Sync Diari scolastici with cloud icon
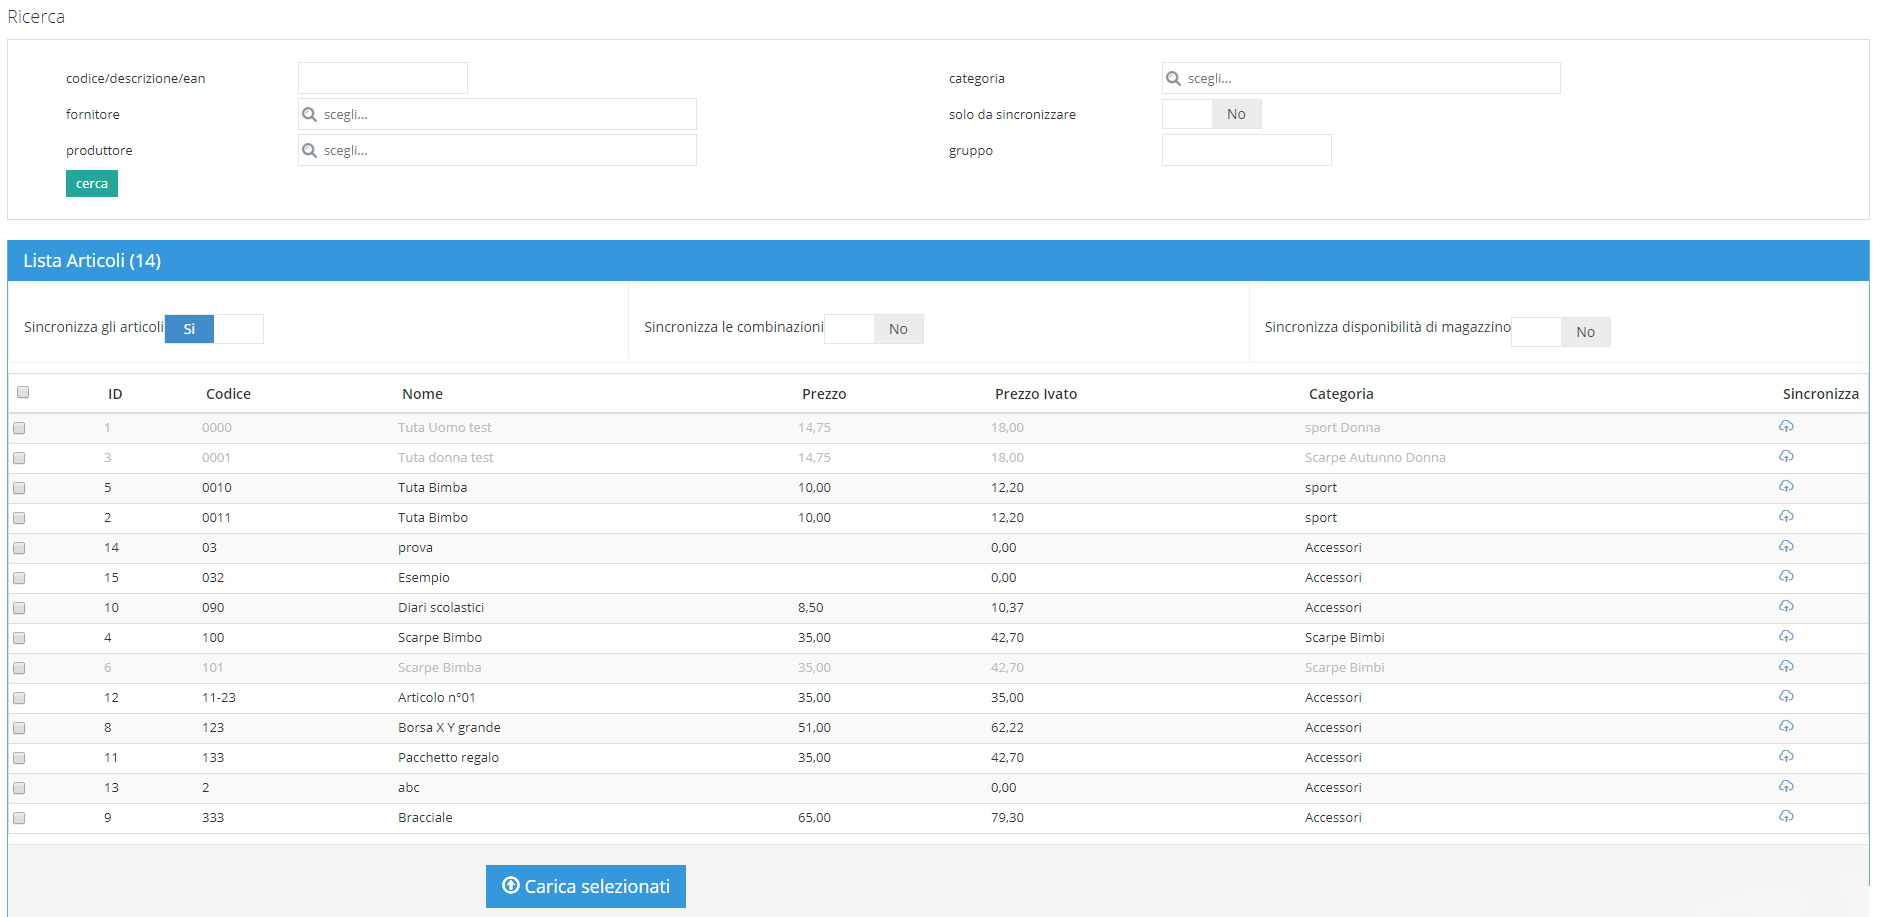Image resolution: width=1886 pixels, height=917 pixels. point(1786,607)
